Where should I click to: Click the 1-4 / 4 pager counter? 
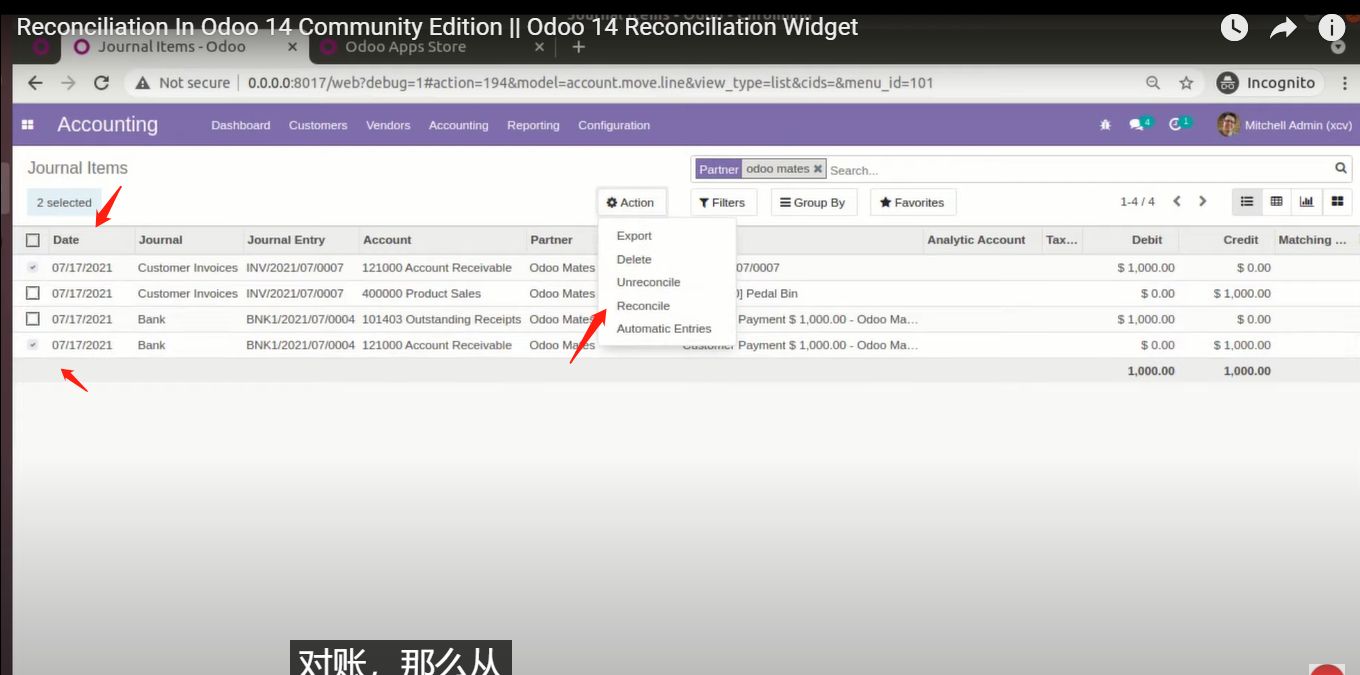pyautogui.click(x=1137, y=202)
